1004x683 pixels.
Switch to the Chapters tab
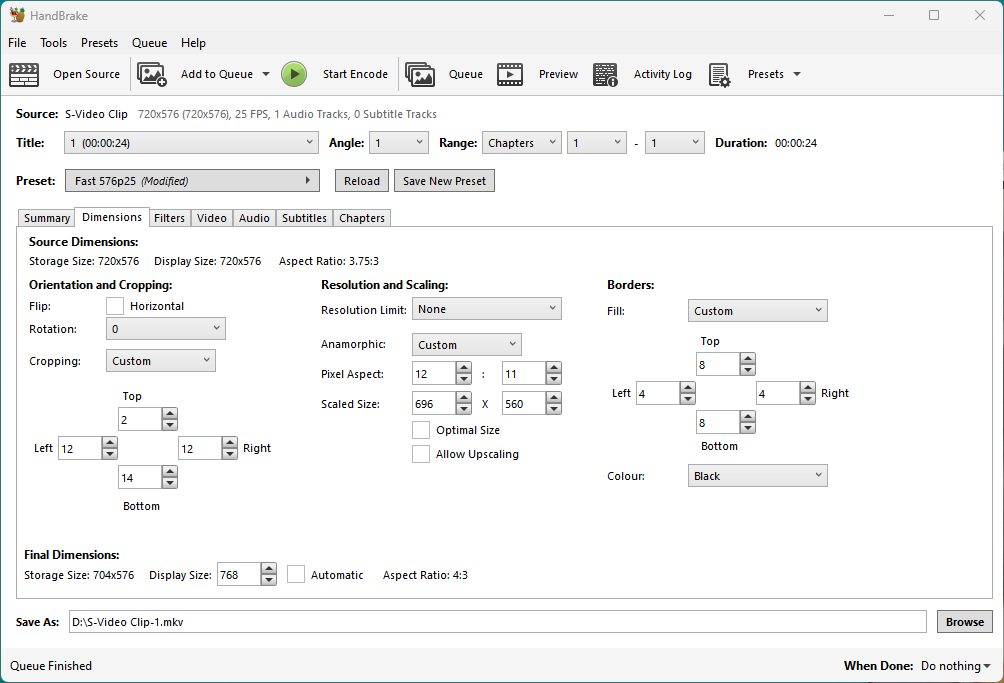[362, 218]
